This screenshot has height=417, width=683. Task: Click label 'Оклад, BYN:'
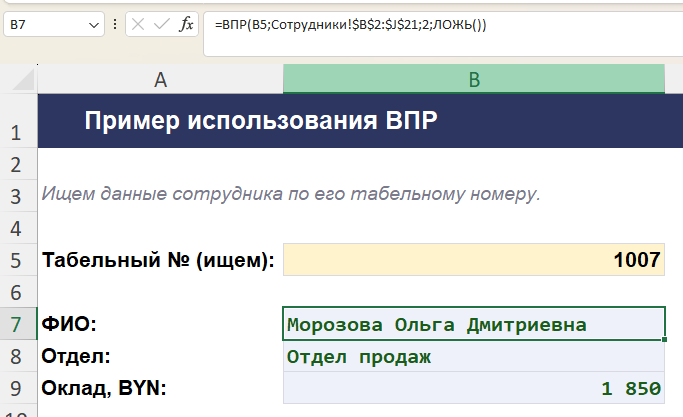coord(104,388)
